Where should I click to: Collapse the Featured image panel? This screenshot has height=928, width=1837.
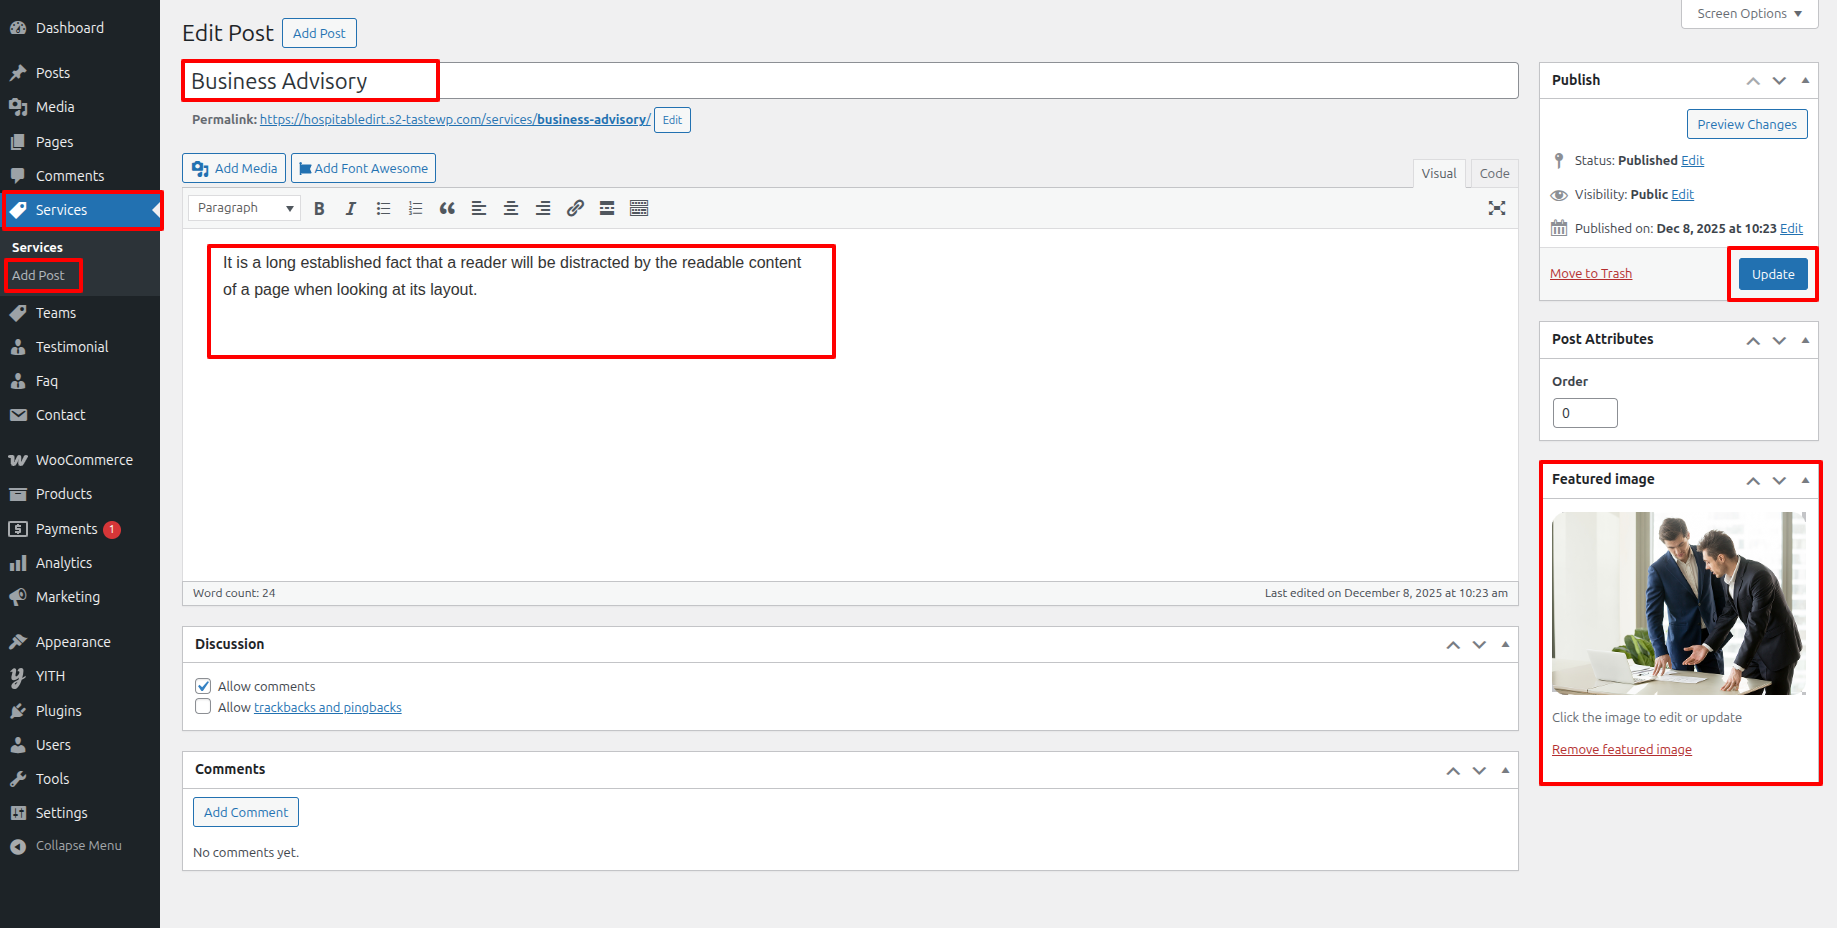[1805, 480]
